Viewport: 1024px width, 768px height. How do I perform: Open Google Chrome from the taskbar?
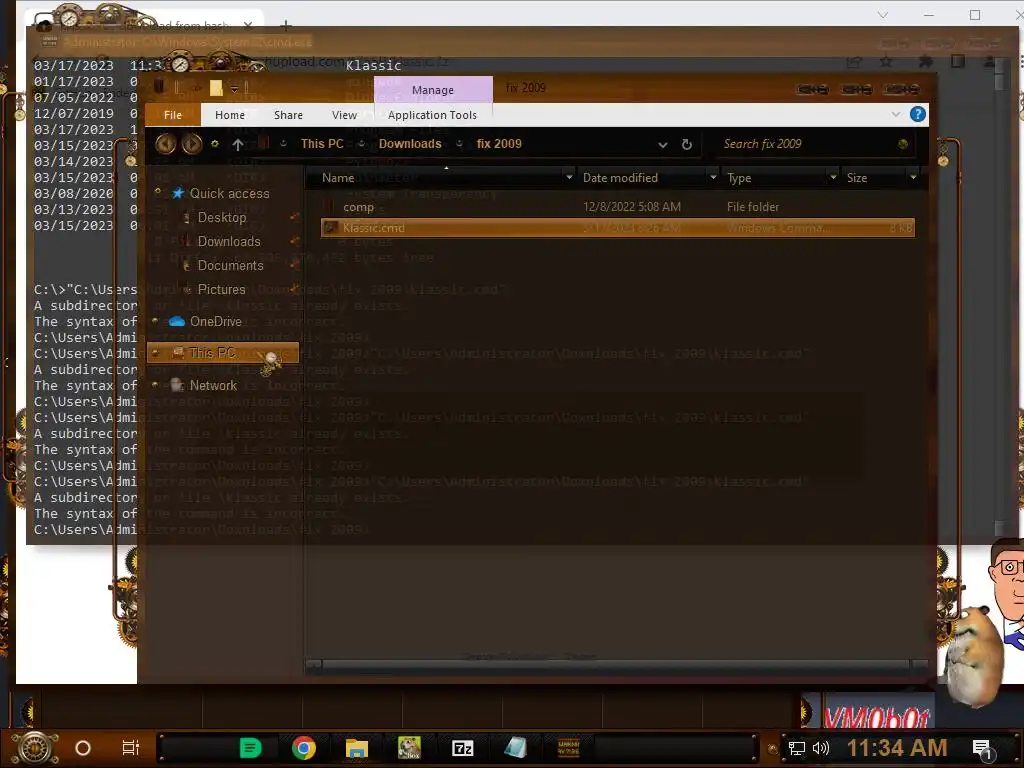(x=304, y=748)
